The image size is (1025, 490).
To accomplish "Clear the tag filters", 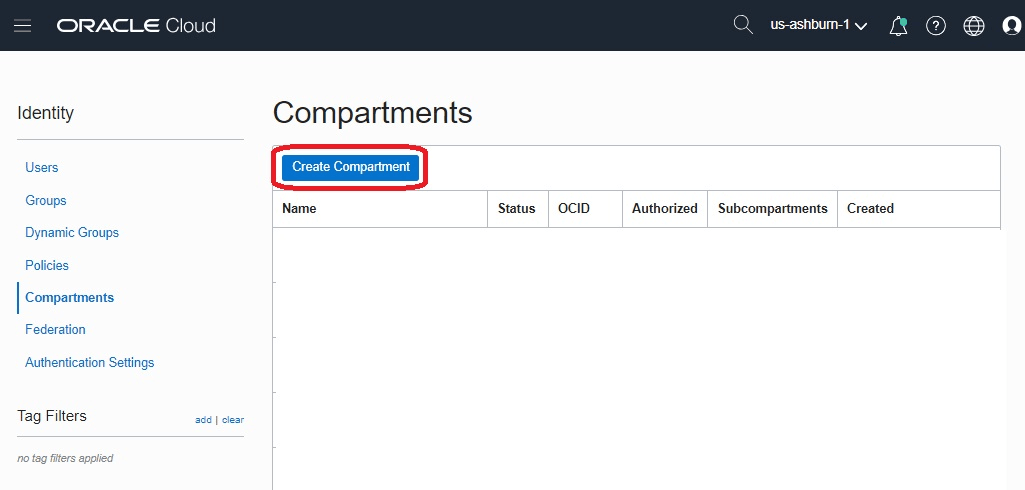I will (233, 420).
